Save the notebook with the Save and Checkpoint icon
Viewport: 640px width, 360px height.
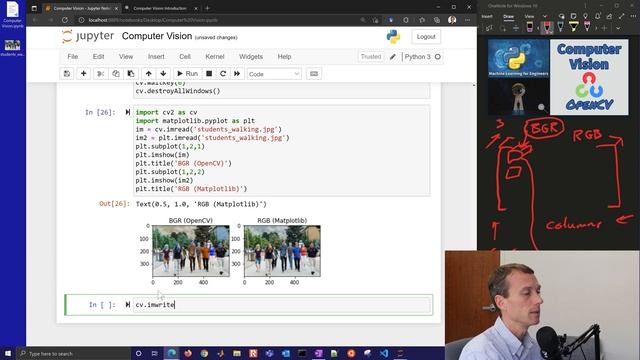point(67,74)
